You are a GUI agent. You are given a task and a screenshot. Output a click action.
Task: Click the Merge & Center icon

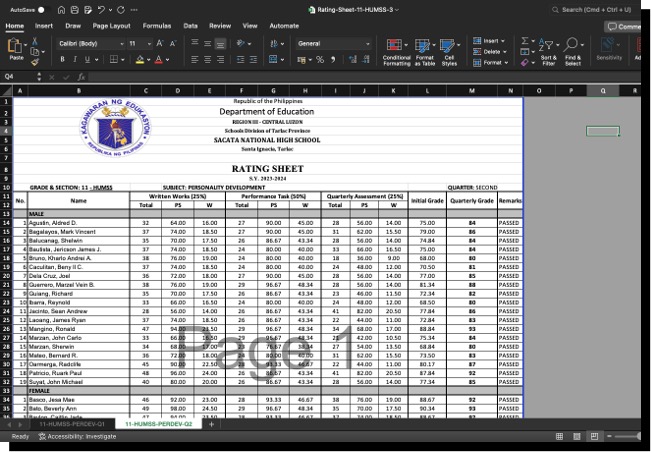[x=273, y=59]
